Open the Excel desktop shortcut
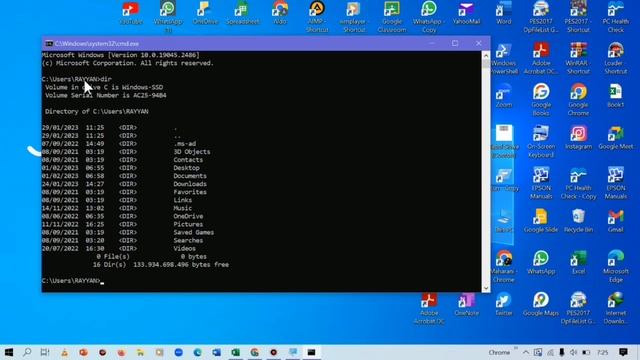640x360 pixels. (x=578, y=263)
